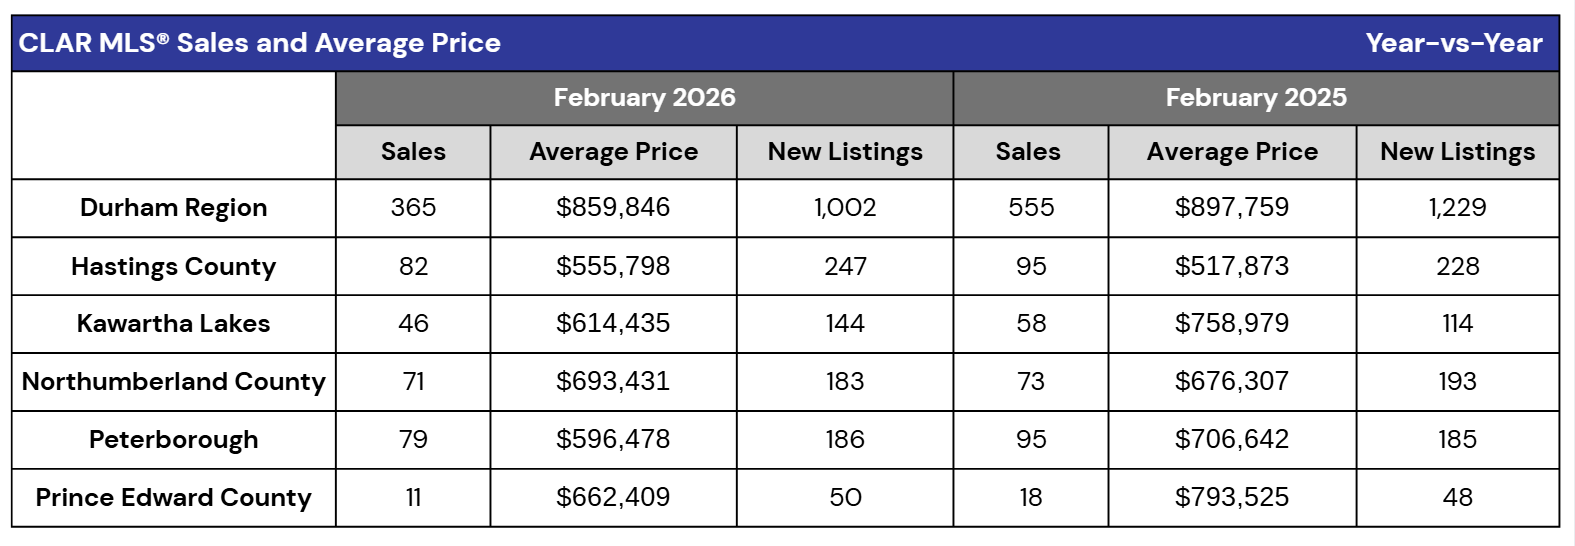
Task: Click the "Northumberland County" row label
Action: 174,382
